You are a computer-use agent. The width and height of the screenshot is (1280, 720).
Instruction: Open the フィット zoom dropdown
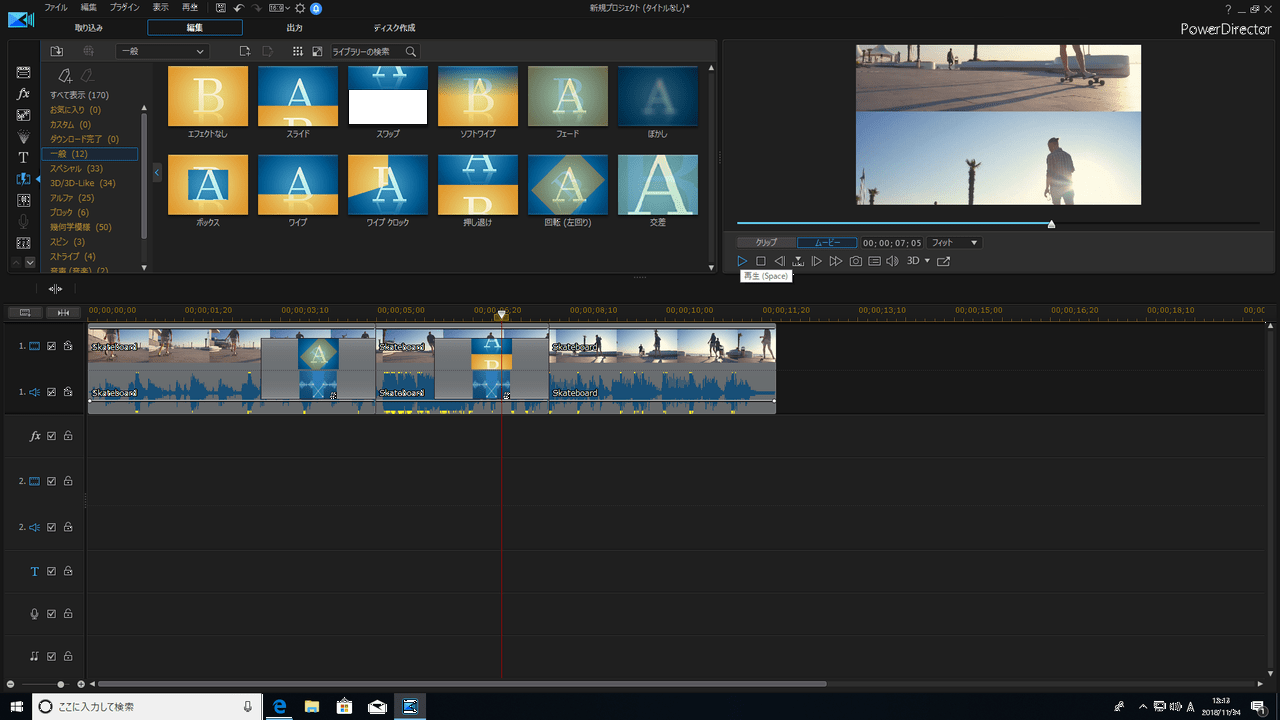954,243
